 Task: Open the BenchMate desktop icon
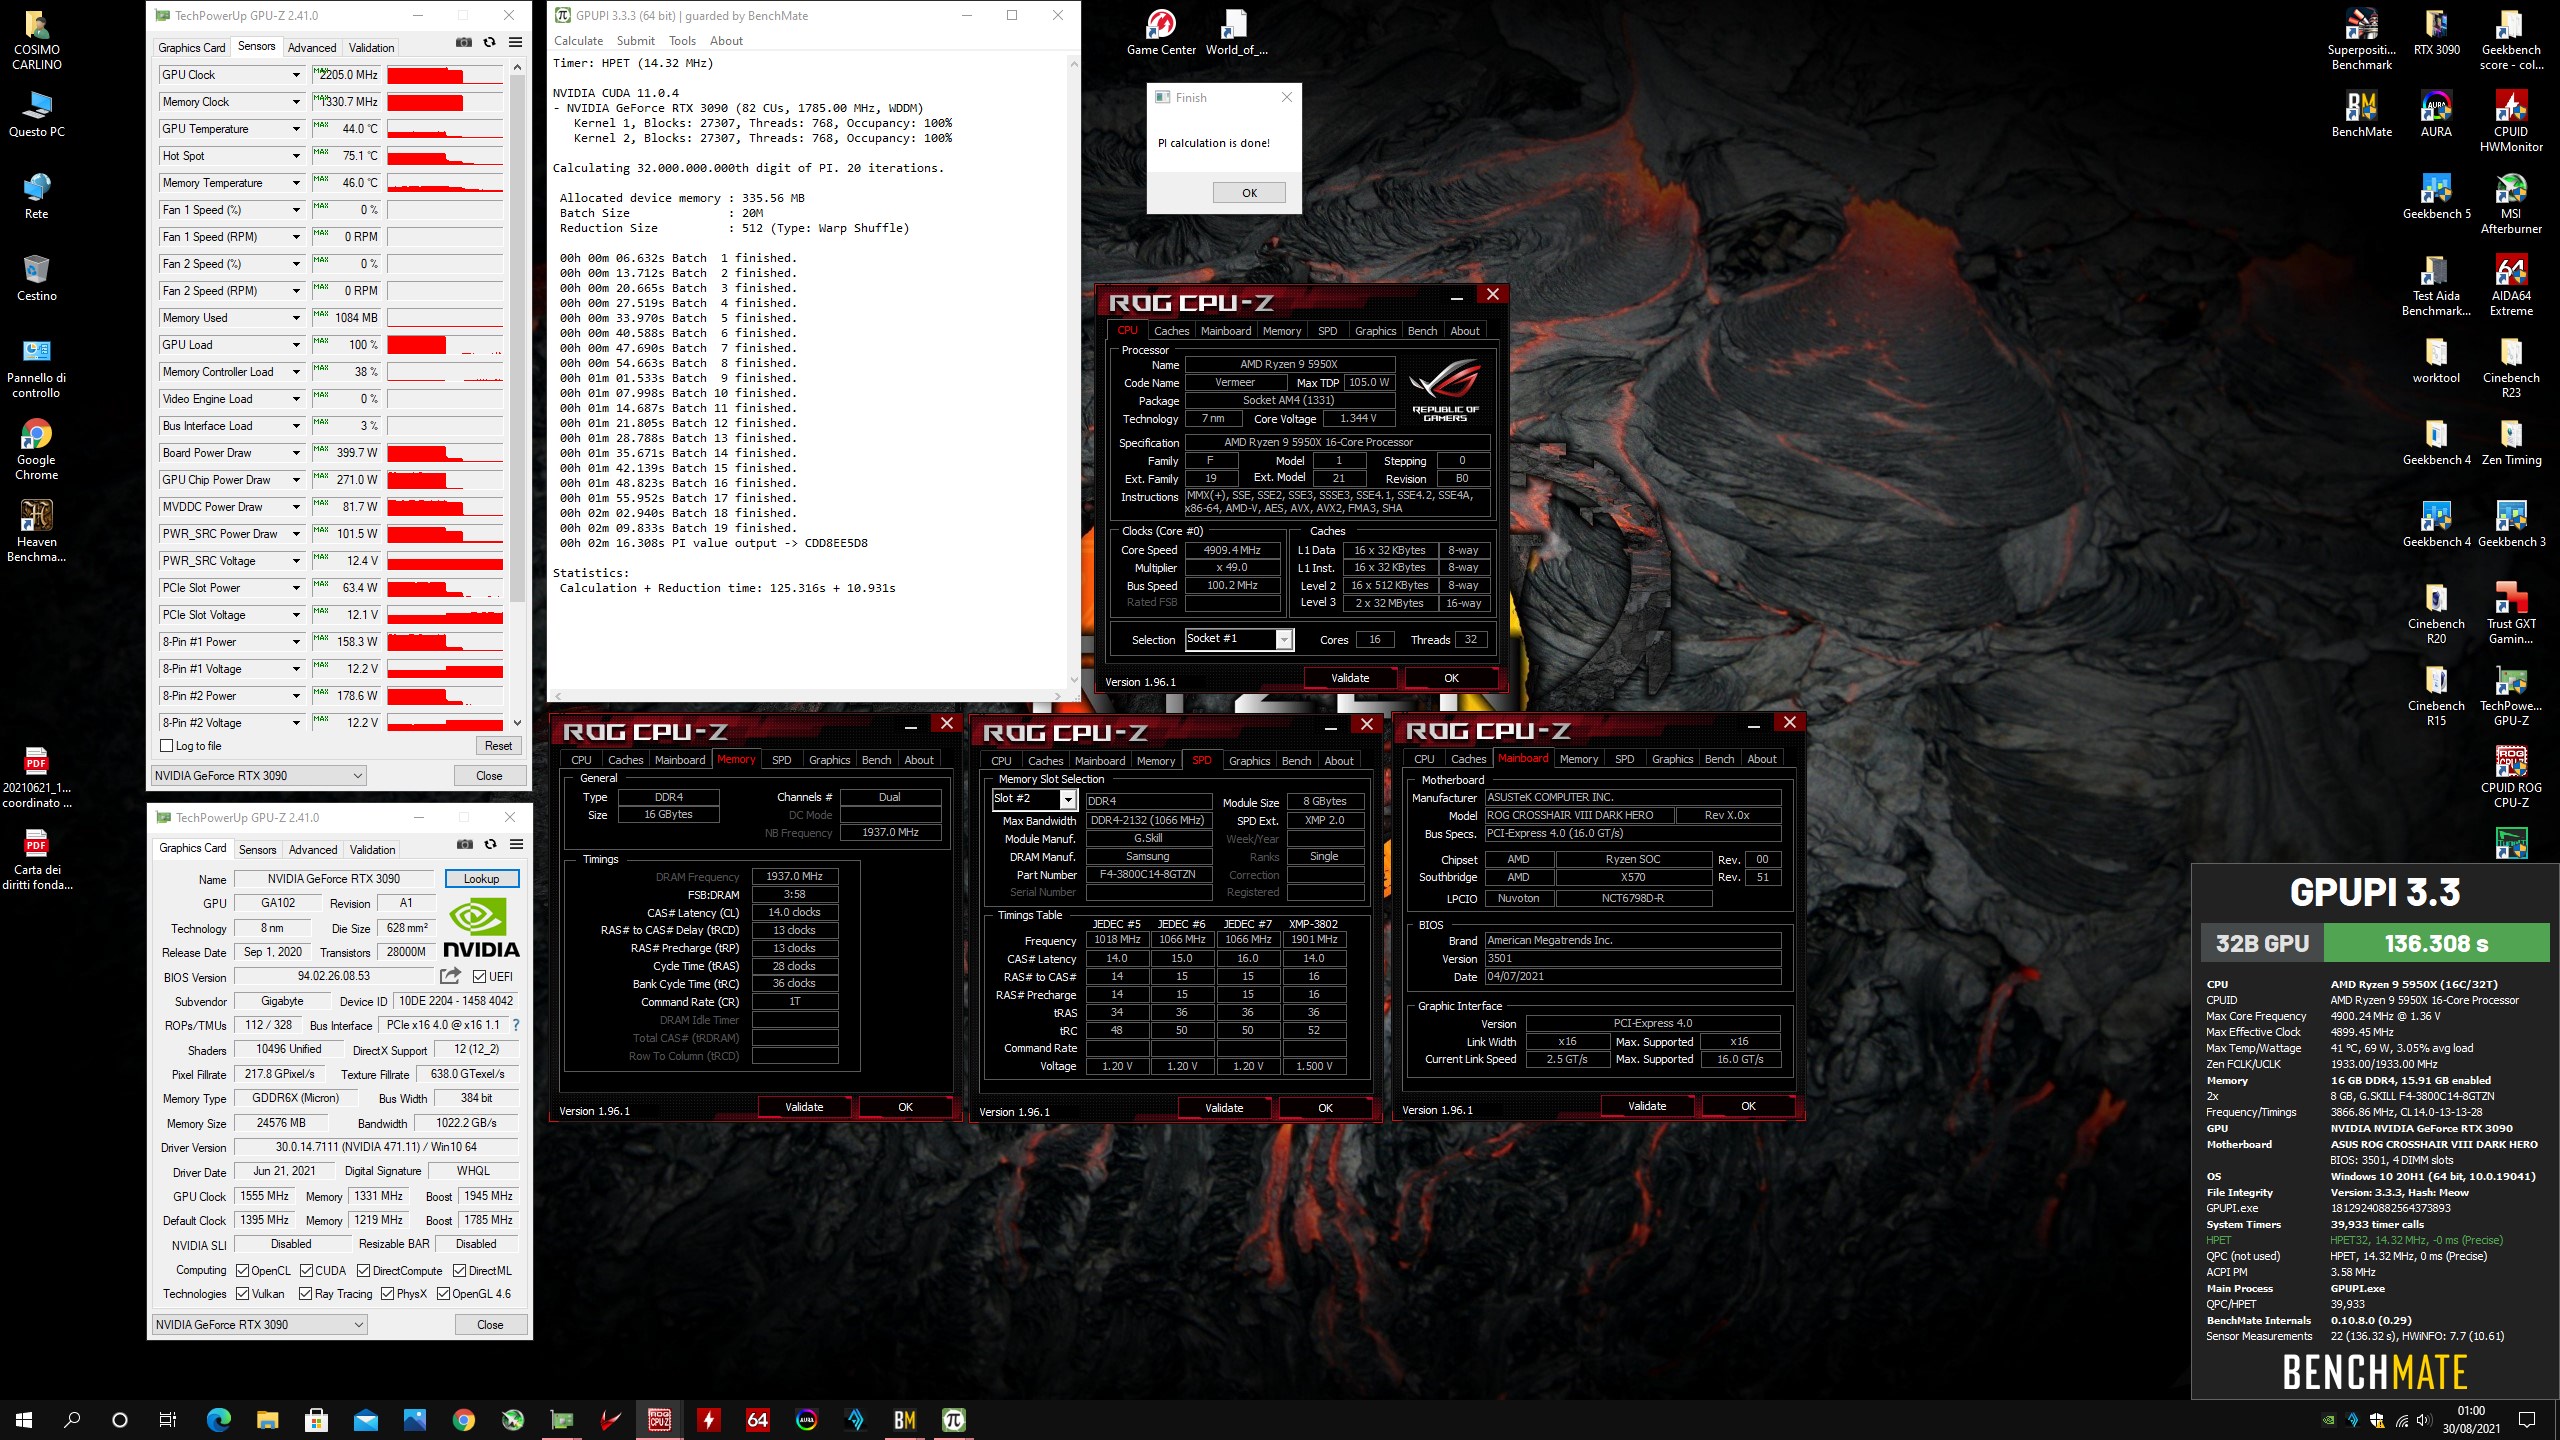tap(2362, 114)
